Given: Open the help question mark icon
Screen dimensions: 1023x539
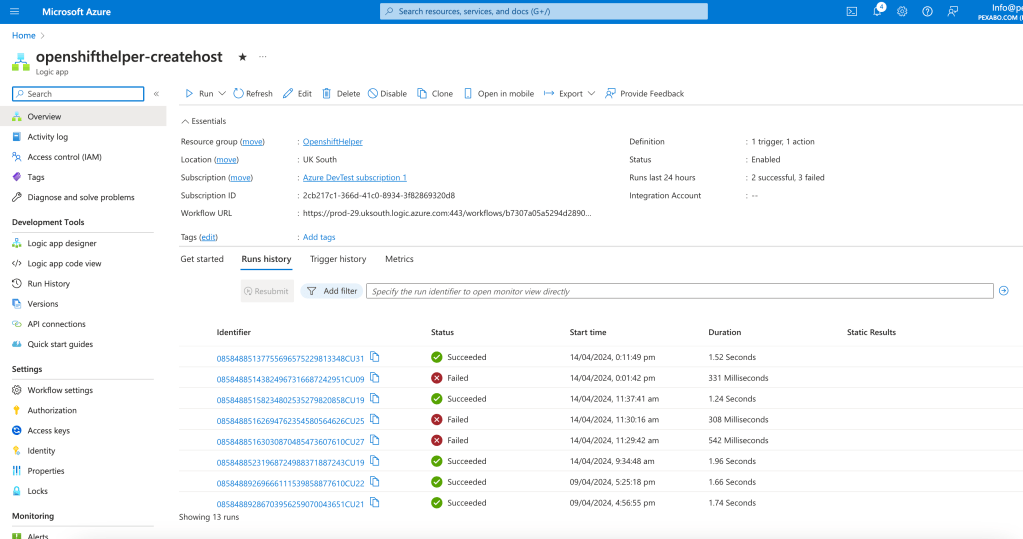Looking at the screenshot, I should (x=927, y=12).
